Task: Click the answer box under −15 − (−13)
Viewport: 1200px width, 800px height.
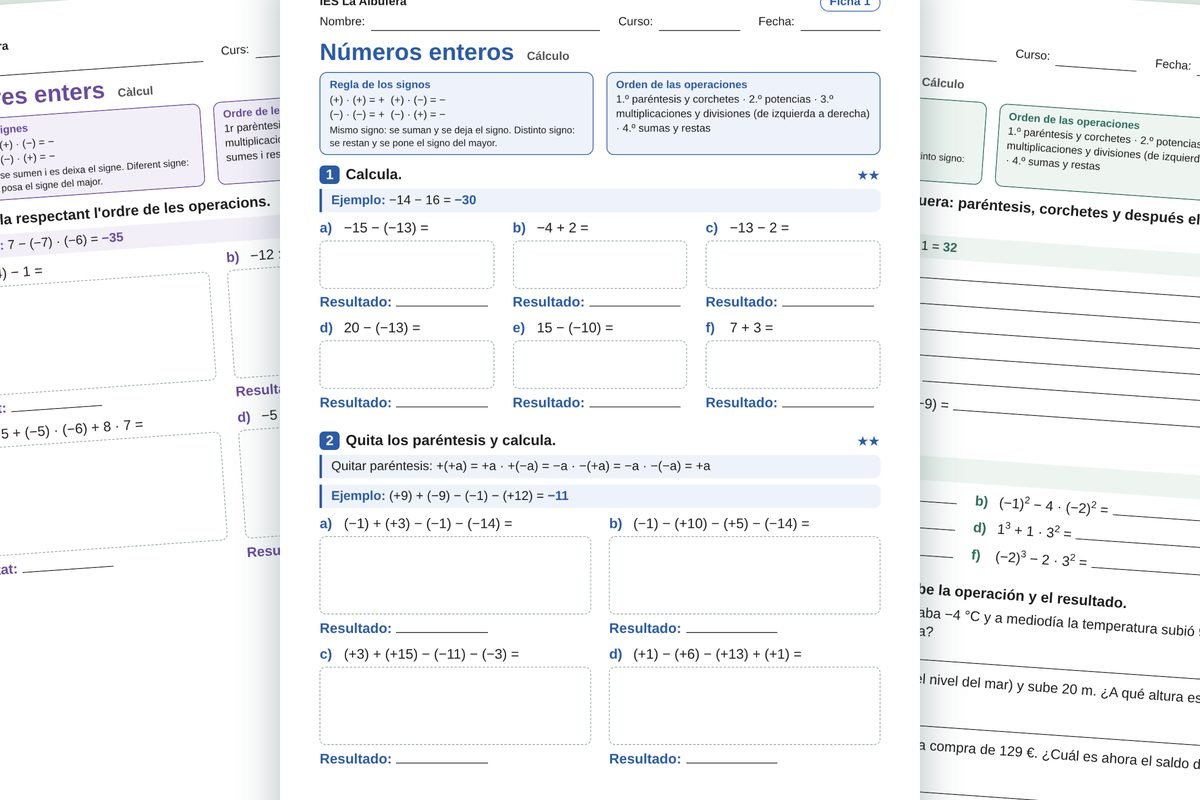Action: pyautogui.click(x=407, y=265)
